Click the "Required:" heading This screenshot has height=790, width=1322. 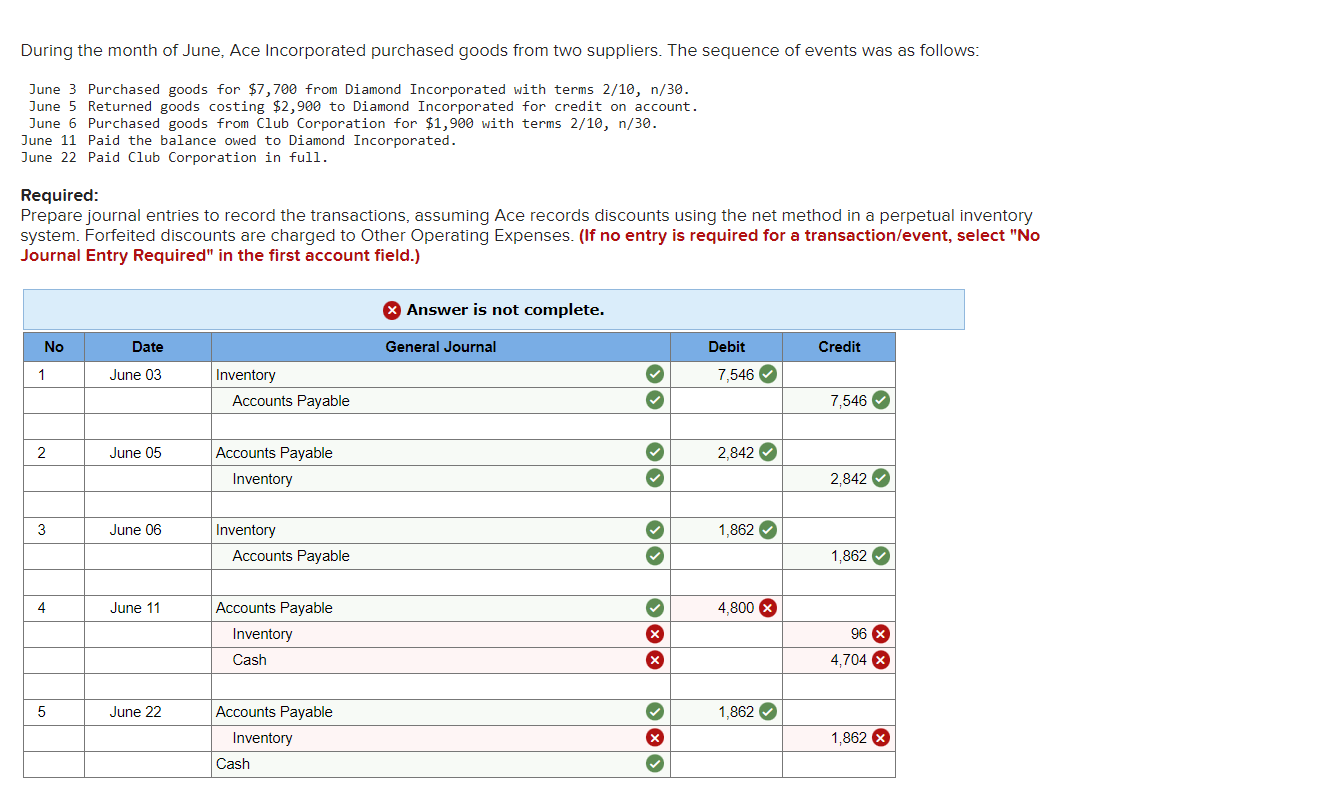click(x=59, y=196)
